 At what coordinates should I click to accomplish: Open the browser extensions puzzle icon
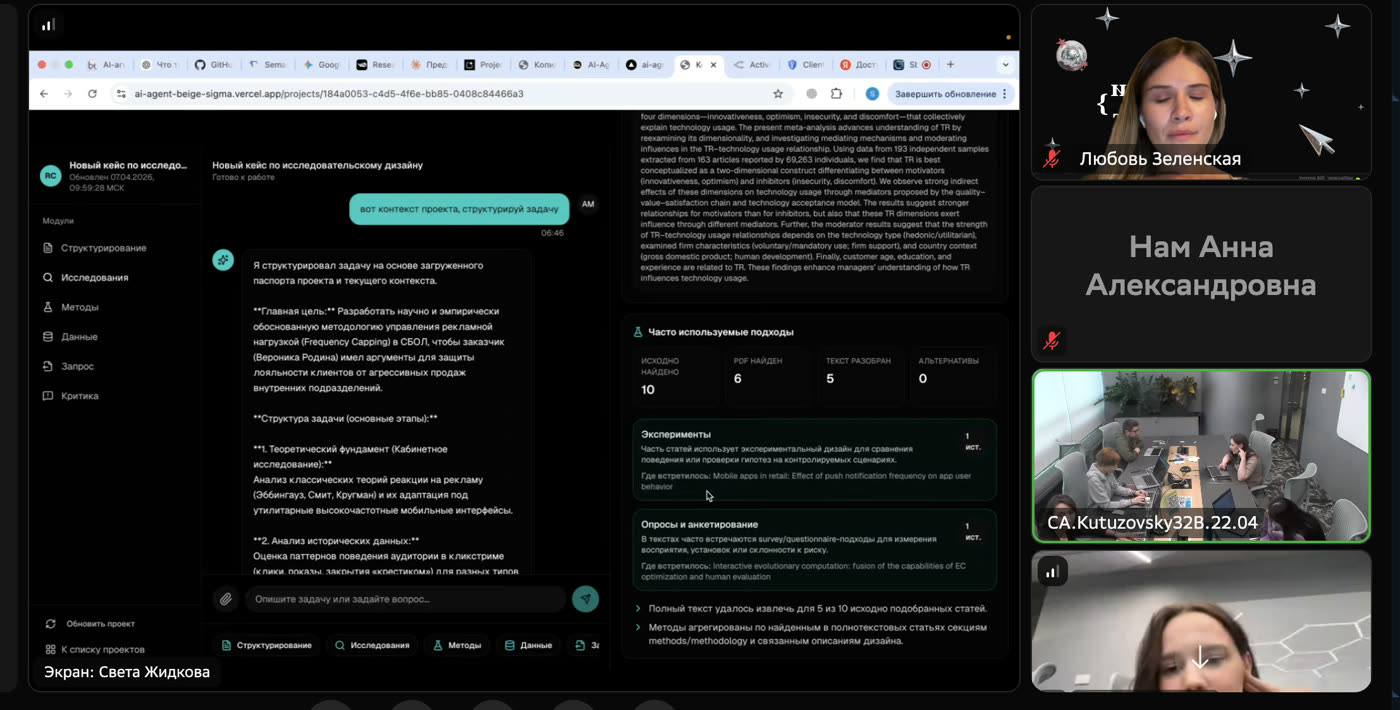[x=837, y=94]
